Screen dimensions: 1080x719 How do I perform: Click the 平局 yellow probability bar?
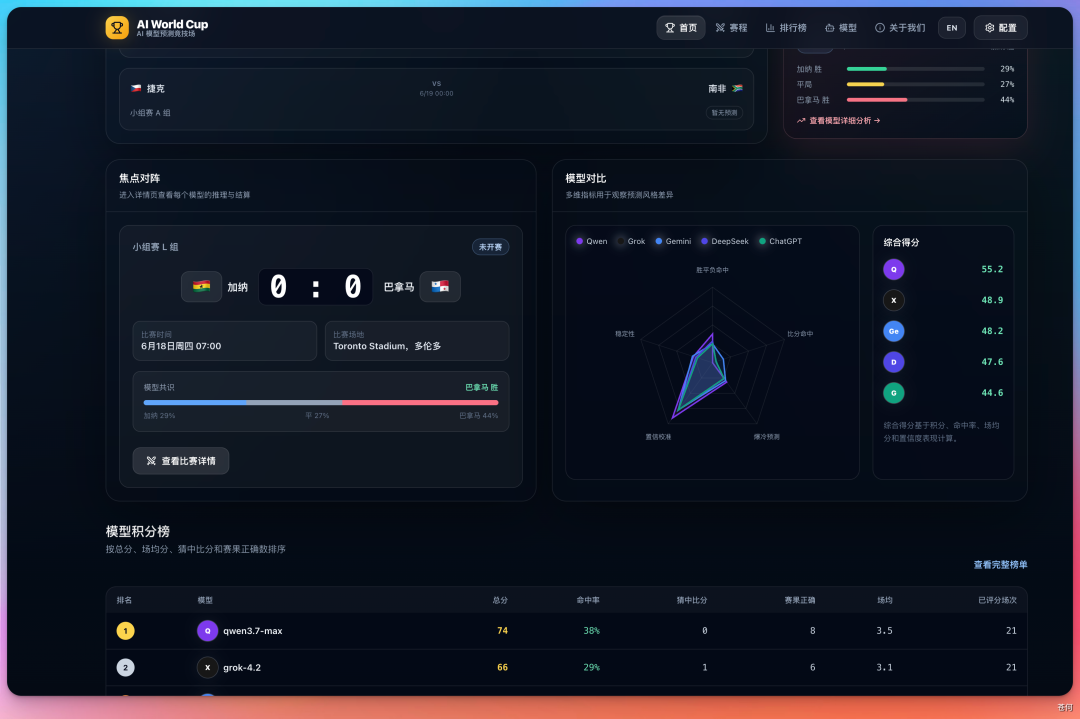(x=865, y=84)
